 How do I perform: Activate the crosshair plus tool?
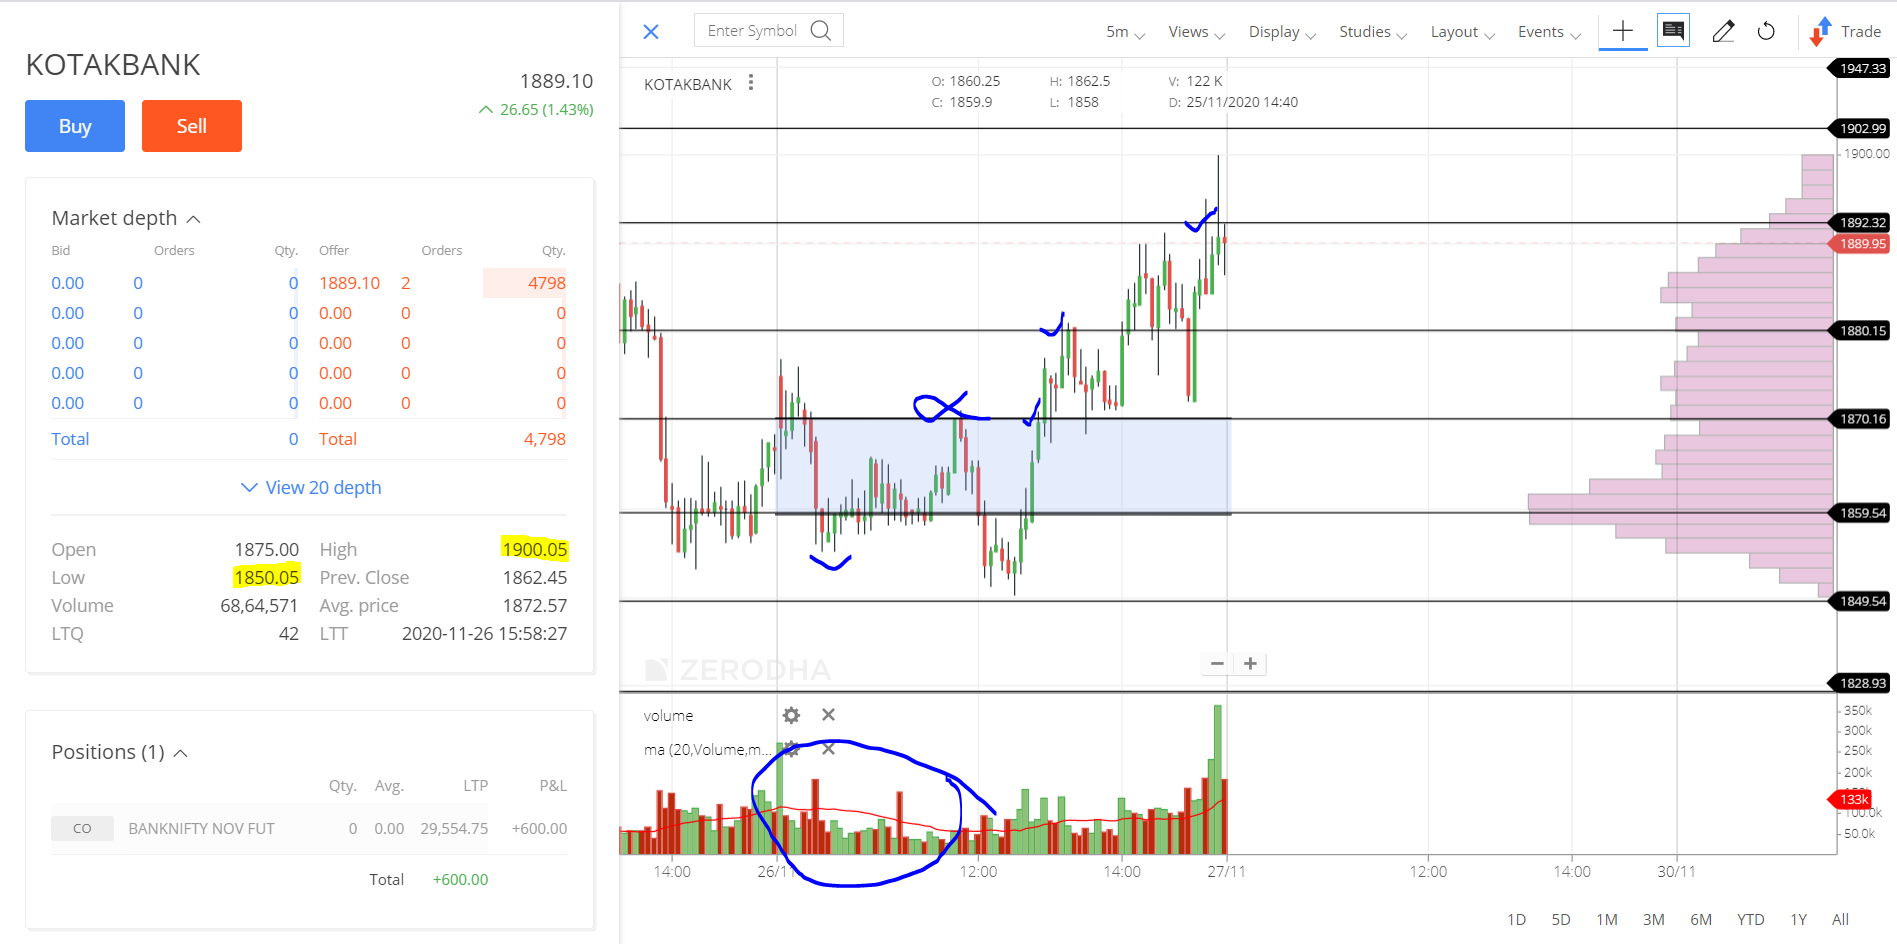pyautogui.click(x=1623, y=31)
